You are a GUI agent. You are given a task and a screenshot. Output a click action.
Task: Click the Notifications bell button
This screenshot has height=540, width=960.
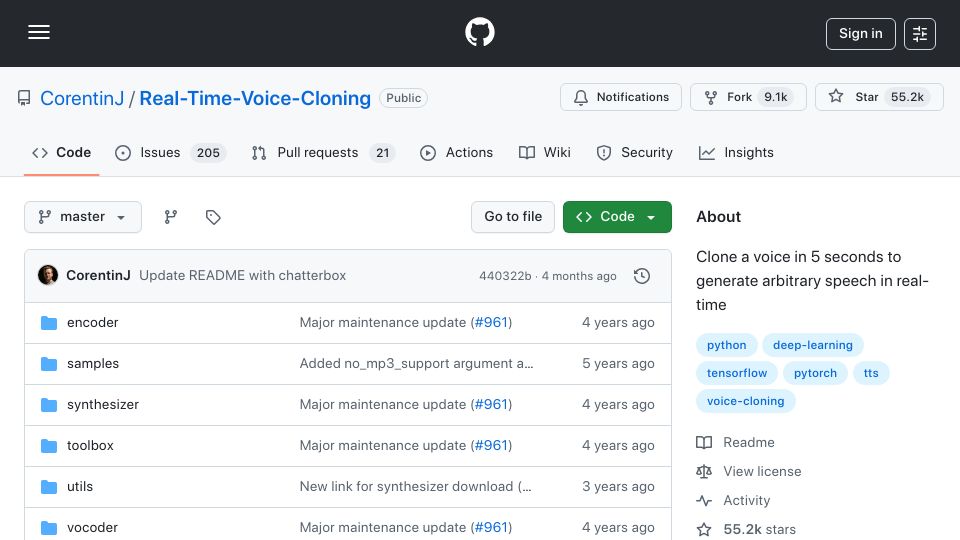tap(621, 97)
